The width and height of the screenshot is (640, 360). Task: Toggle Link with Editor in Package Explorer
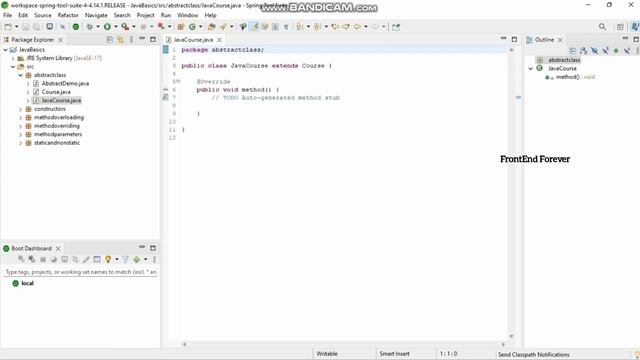tap(120, 40)
